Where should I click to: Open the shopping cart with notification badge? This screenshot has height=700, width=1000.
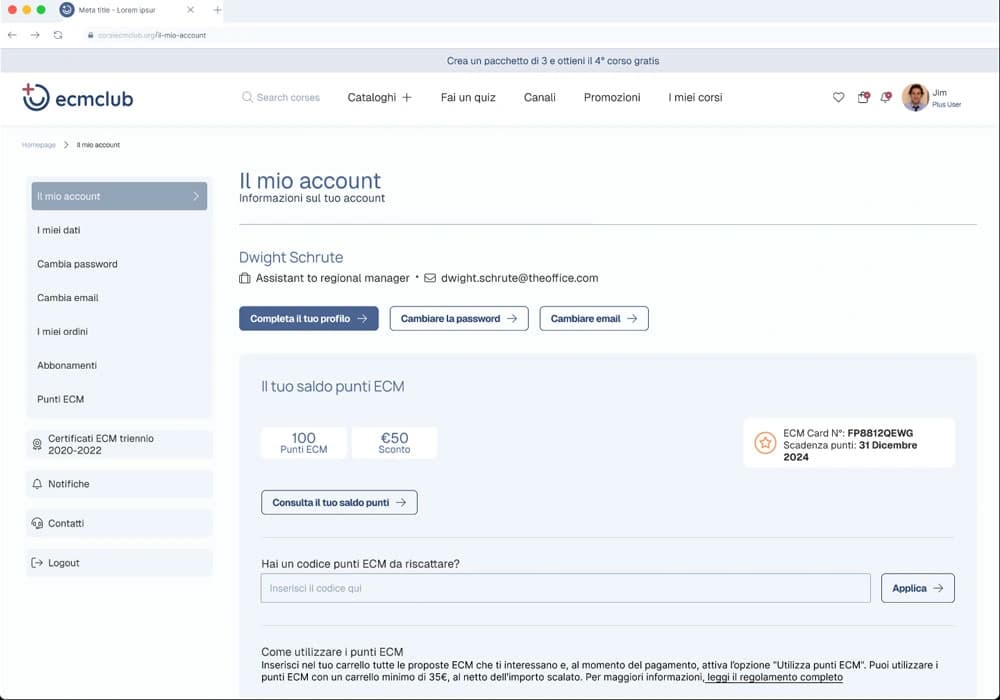coord(863,97)
